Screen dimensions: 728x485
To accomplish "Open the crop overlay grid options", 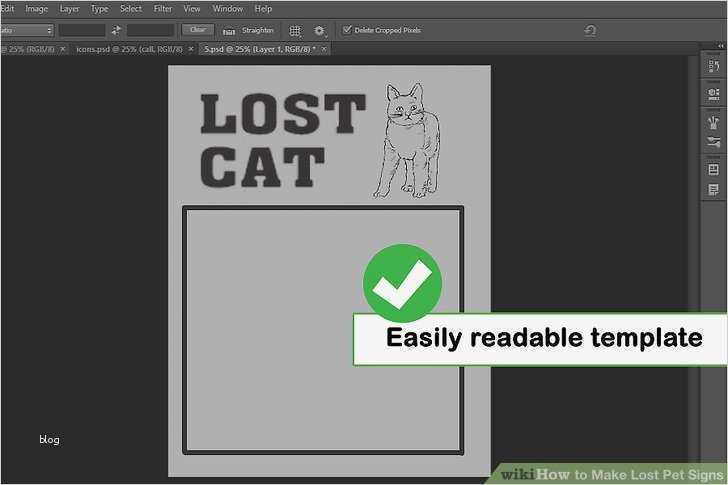I will 295,31.
